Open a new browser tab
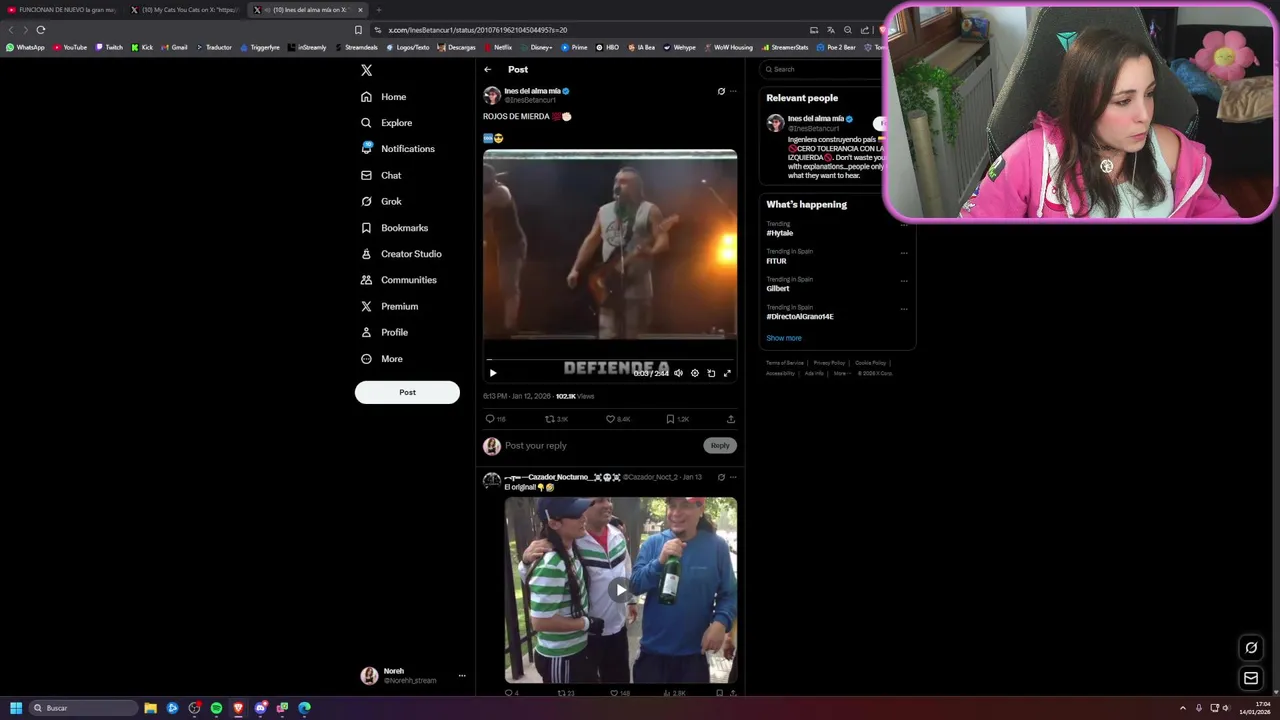The height and width of the screenshot is (720, 1280). click(379, 10)
